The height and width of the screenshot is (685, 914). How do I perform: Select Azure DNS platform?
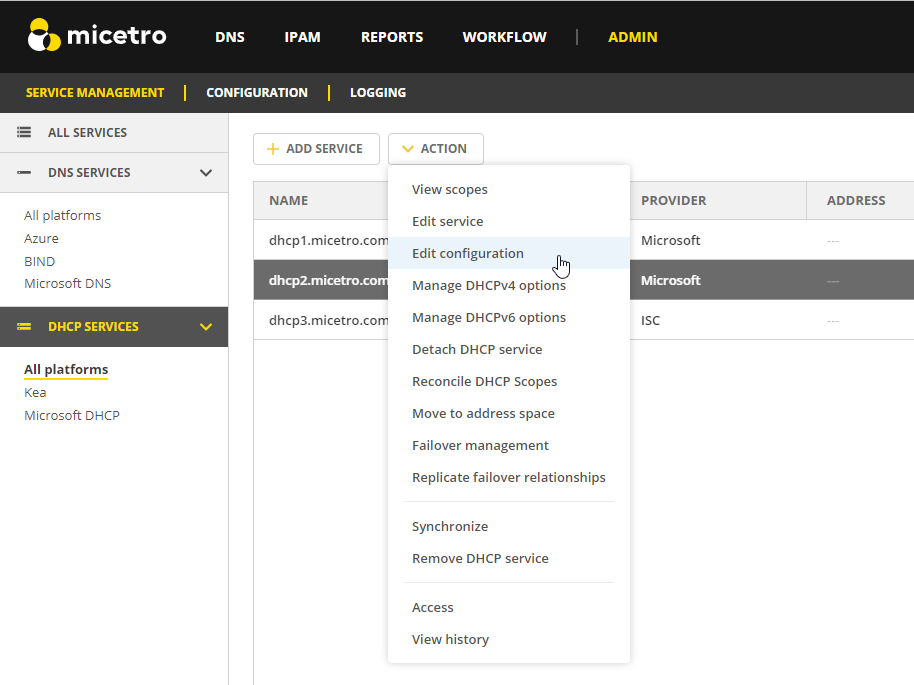click(x=41, y=238)
